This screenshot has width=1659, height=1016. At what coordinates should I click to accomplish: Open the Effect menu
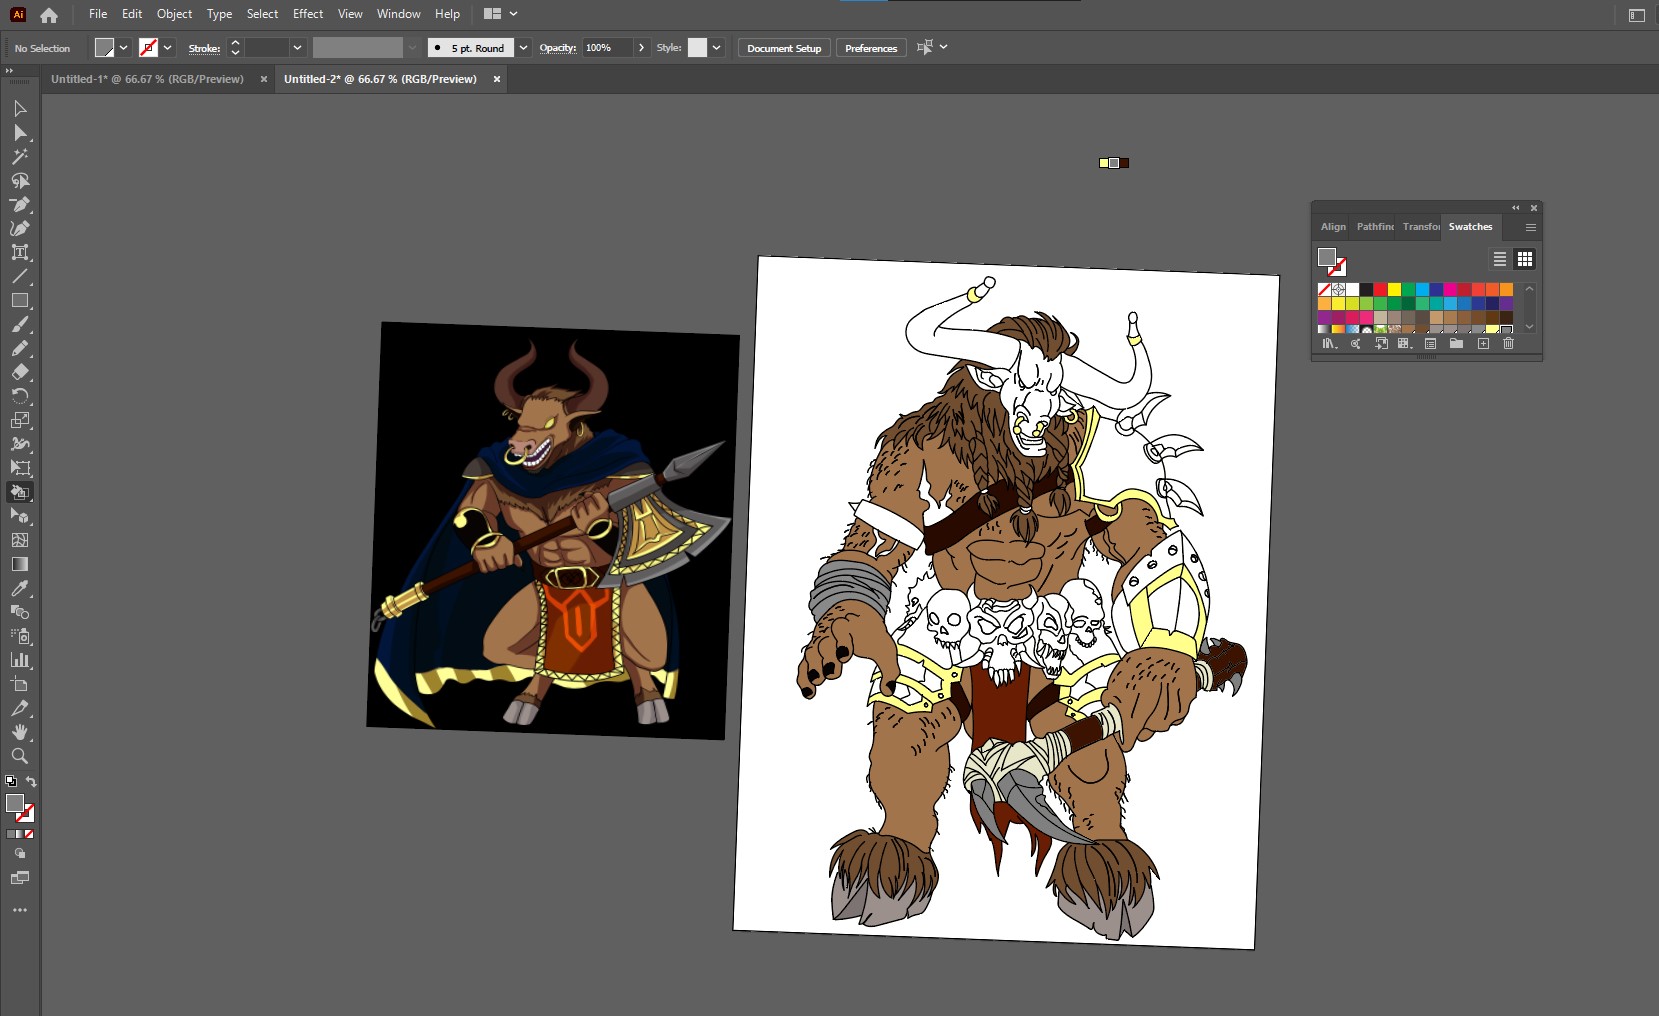click(308, 14)
